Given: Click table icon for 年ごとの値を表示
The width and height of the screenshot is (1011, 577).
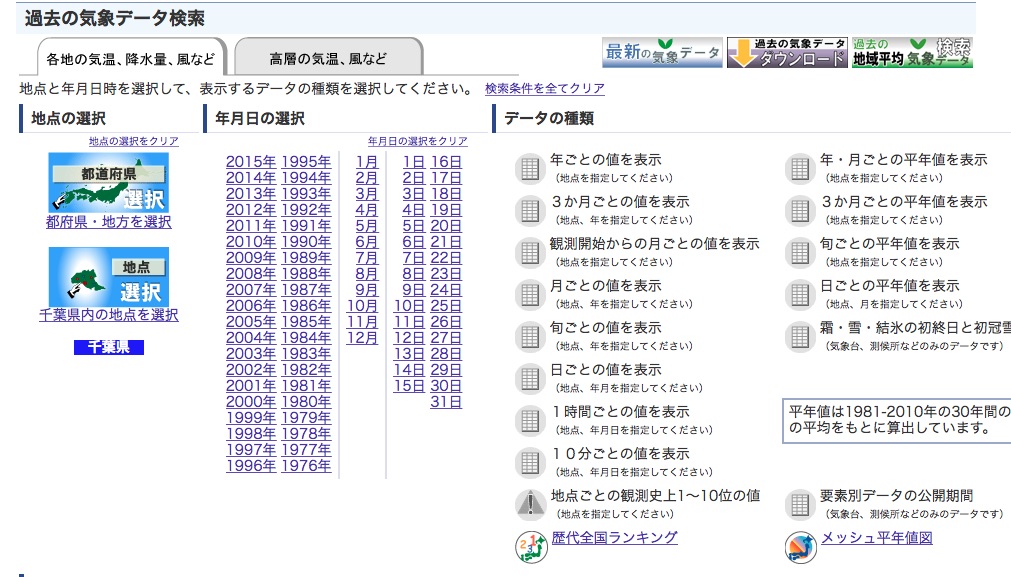Looking at the screenshot, I should 529,168.
